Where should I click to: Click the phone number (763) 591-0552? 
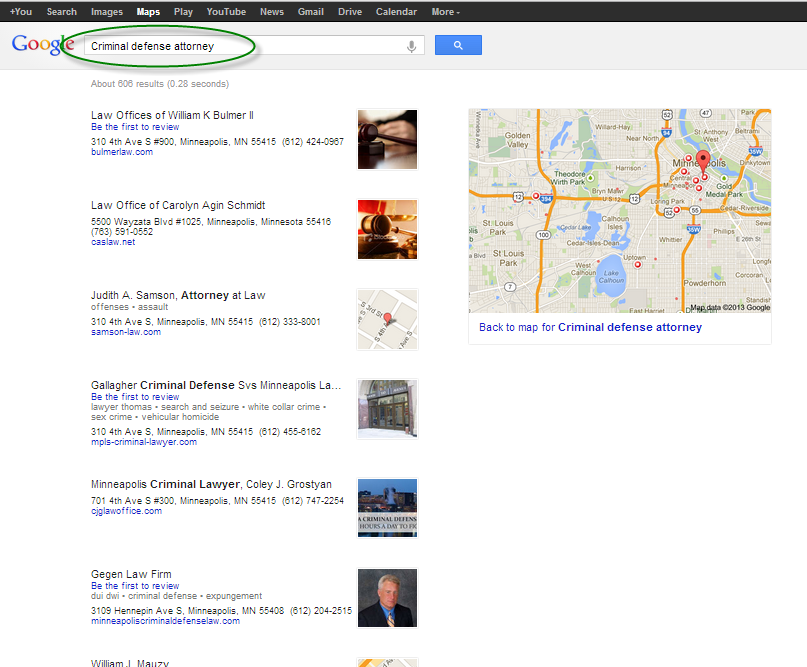pos(122,232)
